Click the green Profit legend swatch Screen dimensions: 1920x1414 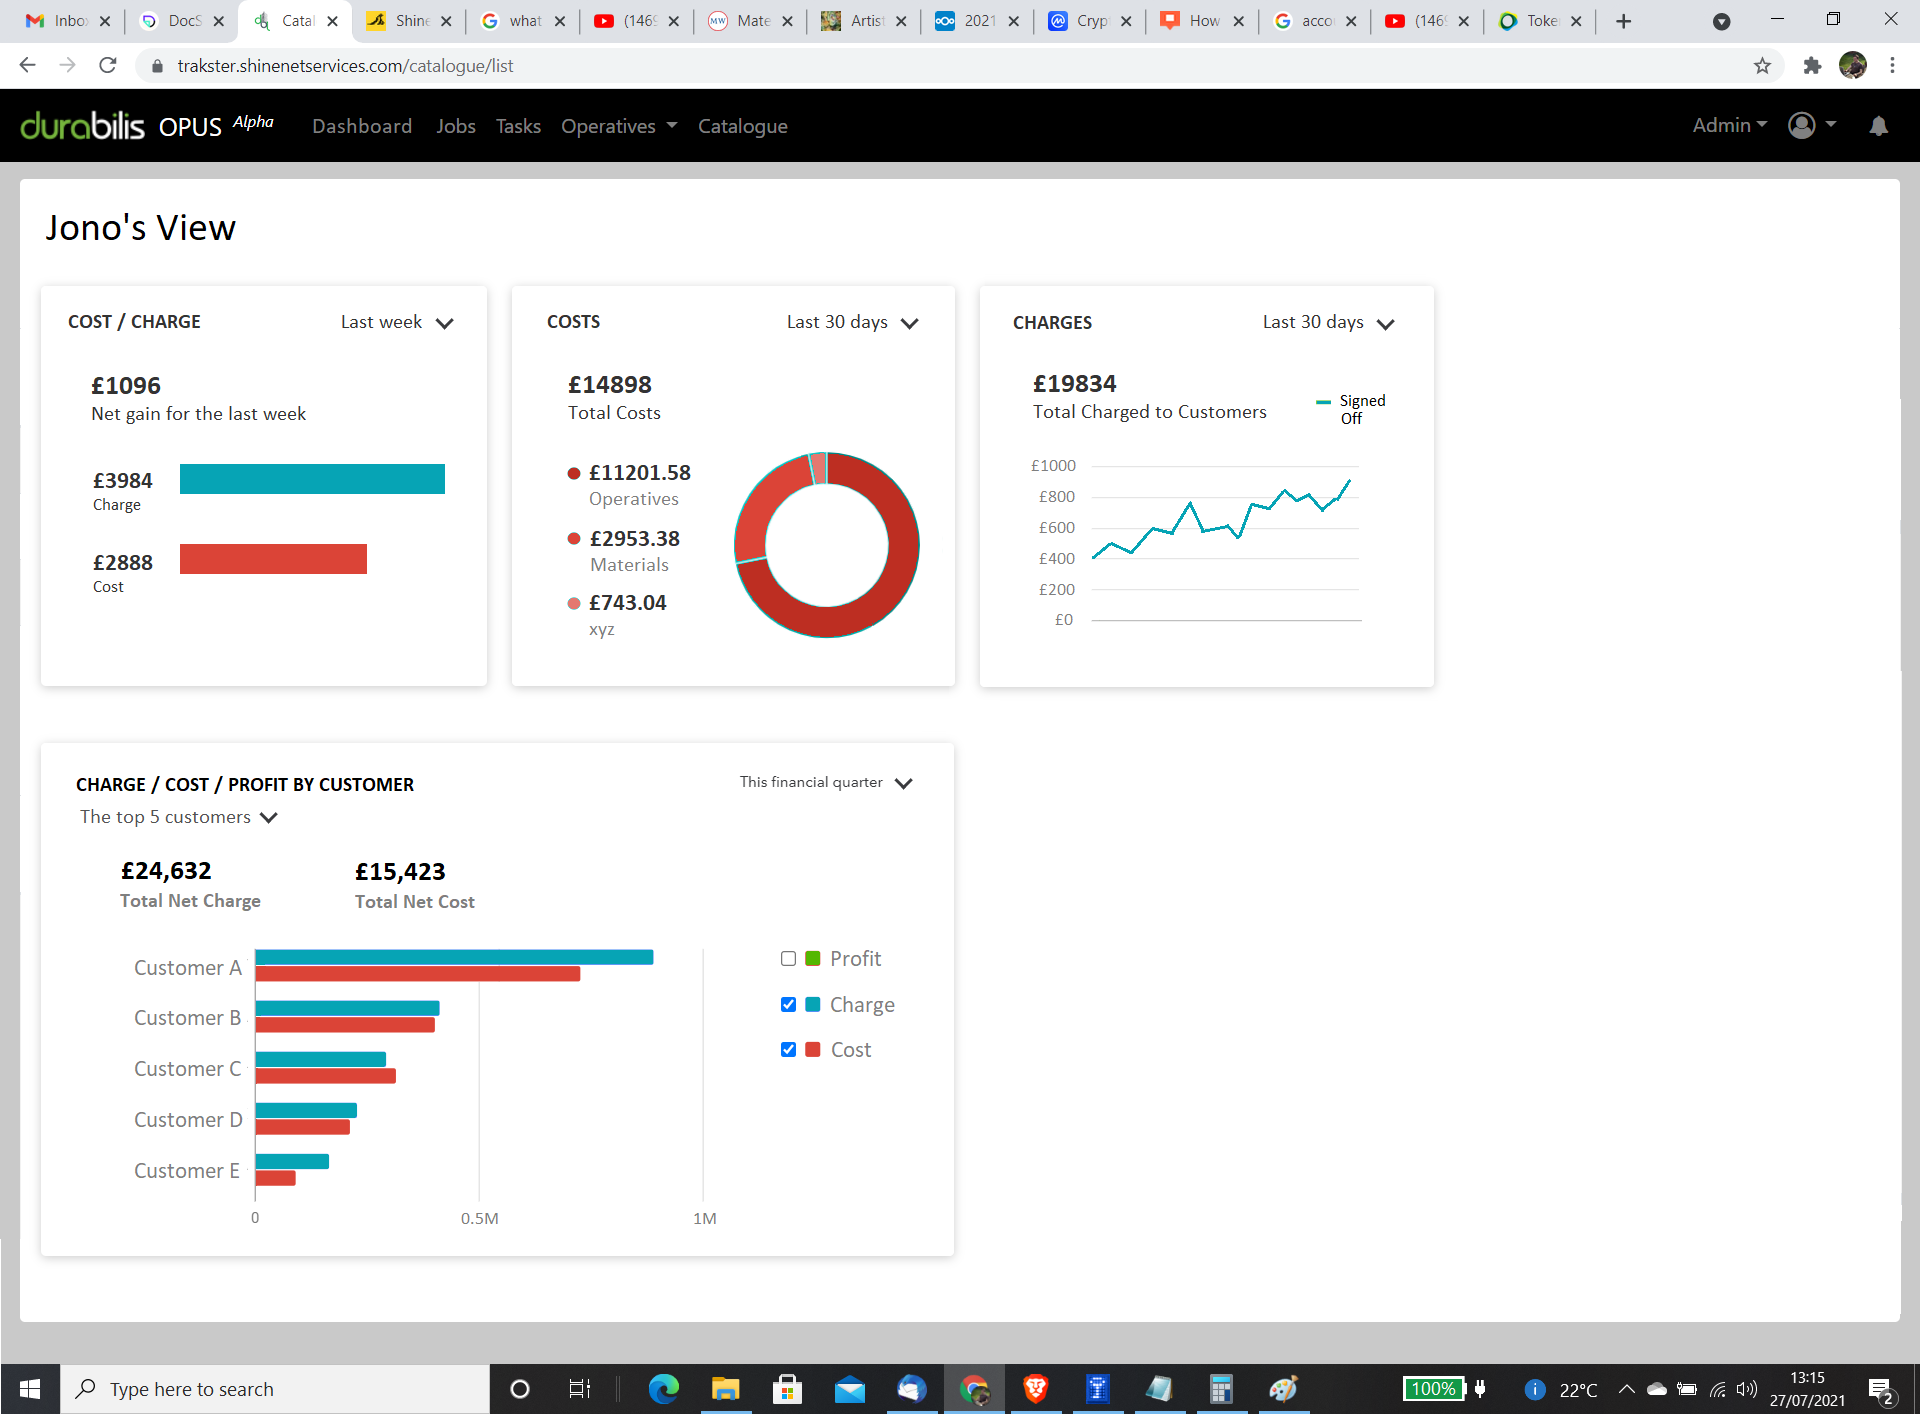pyautogui.click(x=813, y=959)
